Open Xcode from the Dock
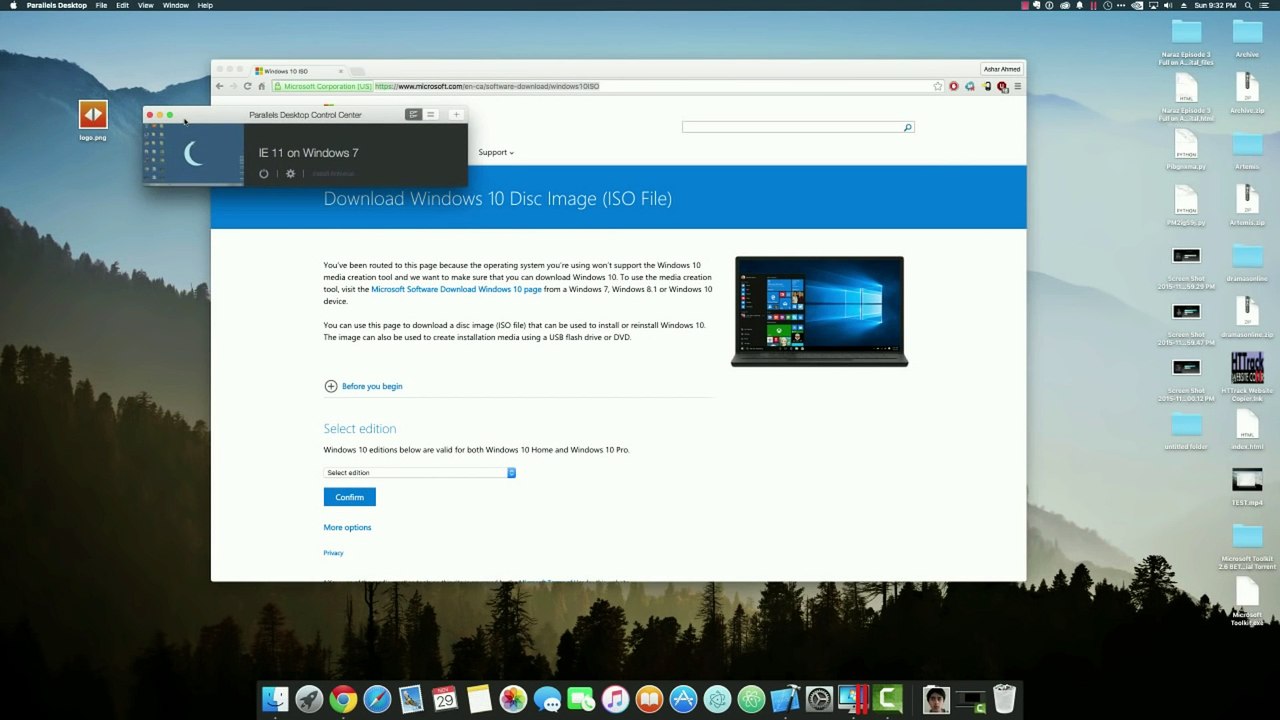The height and width of the screenshot is (720, 1280). (785, 699)
